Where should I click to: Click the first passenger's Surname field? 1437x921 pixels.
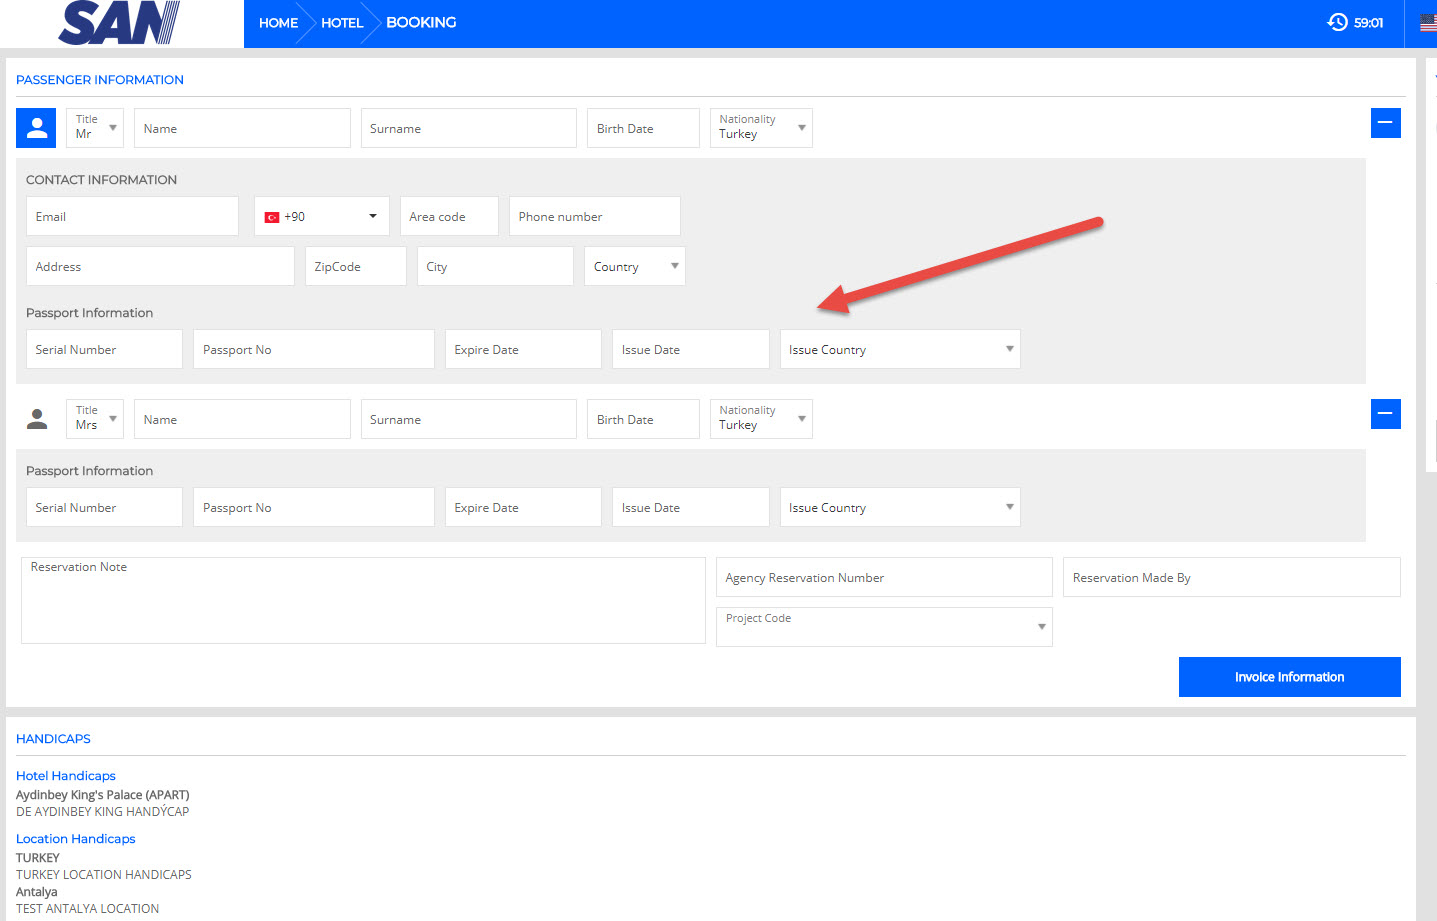[x=469, y=128]
